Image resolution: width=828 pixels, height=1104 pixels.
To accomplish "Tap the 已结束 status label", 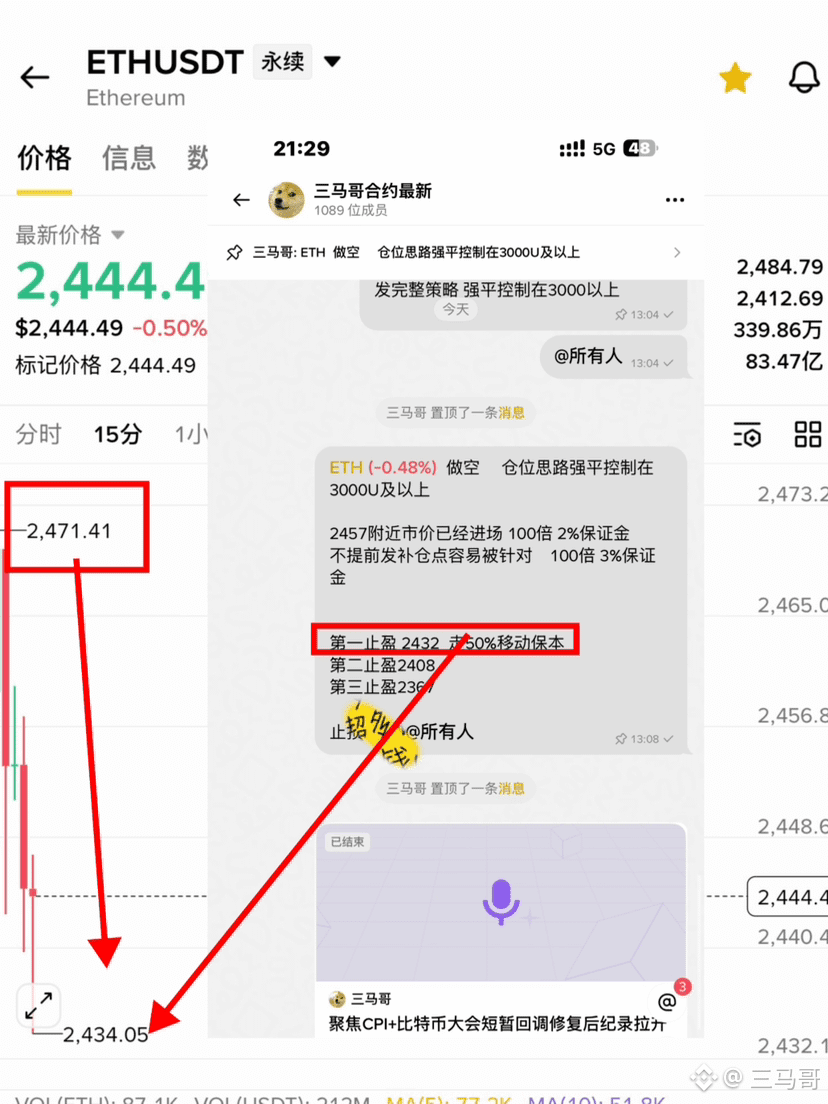I will (348, 842).
